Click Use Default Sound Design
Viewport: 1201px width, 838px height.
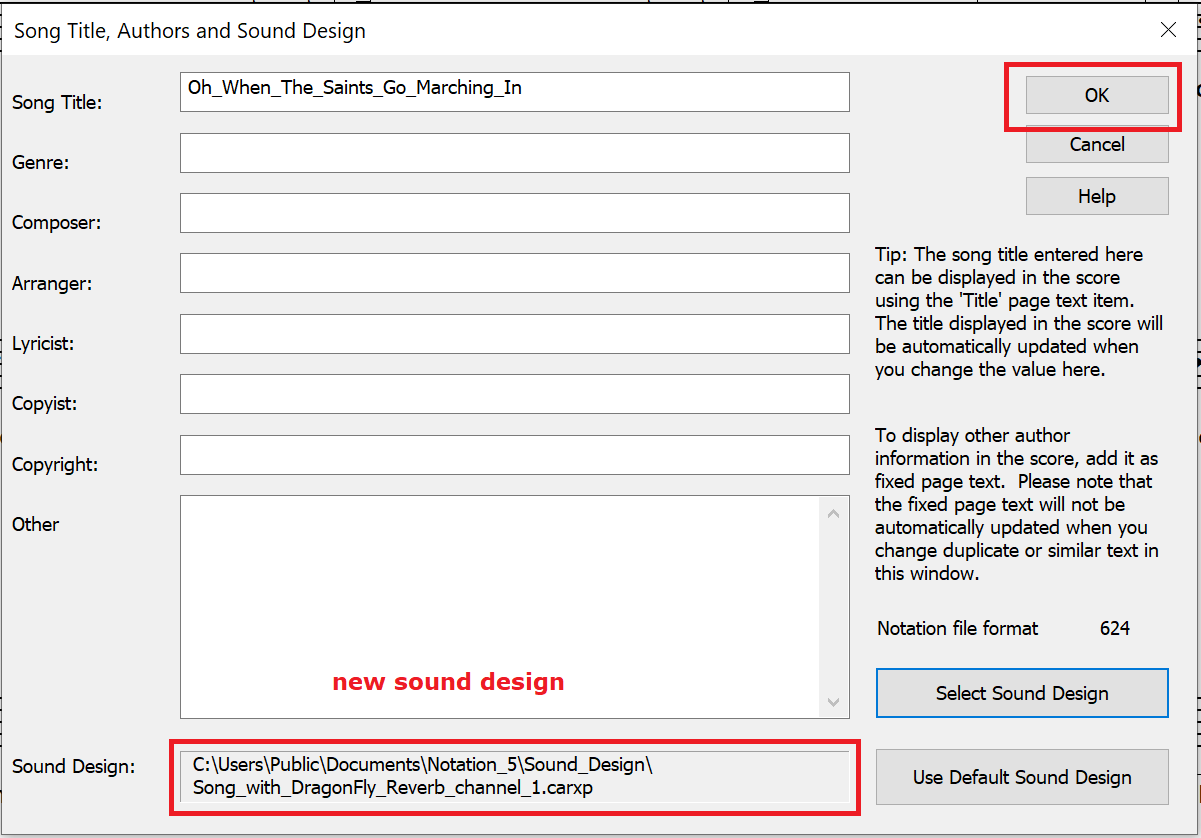[1021, 777]
